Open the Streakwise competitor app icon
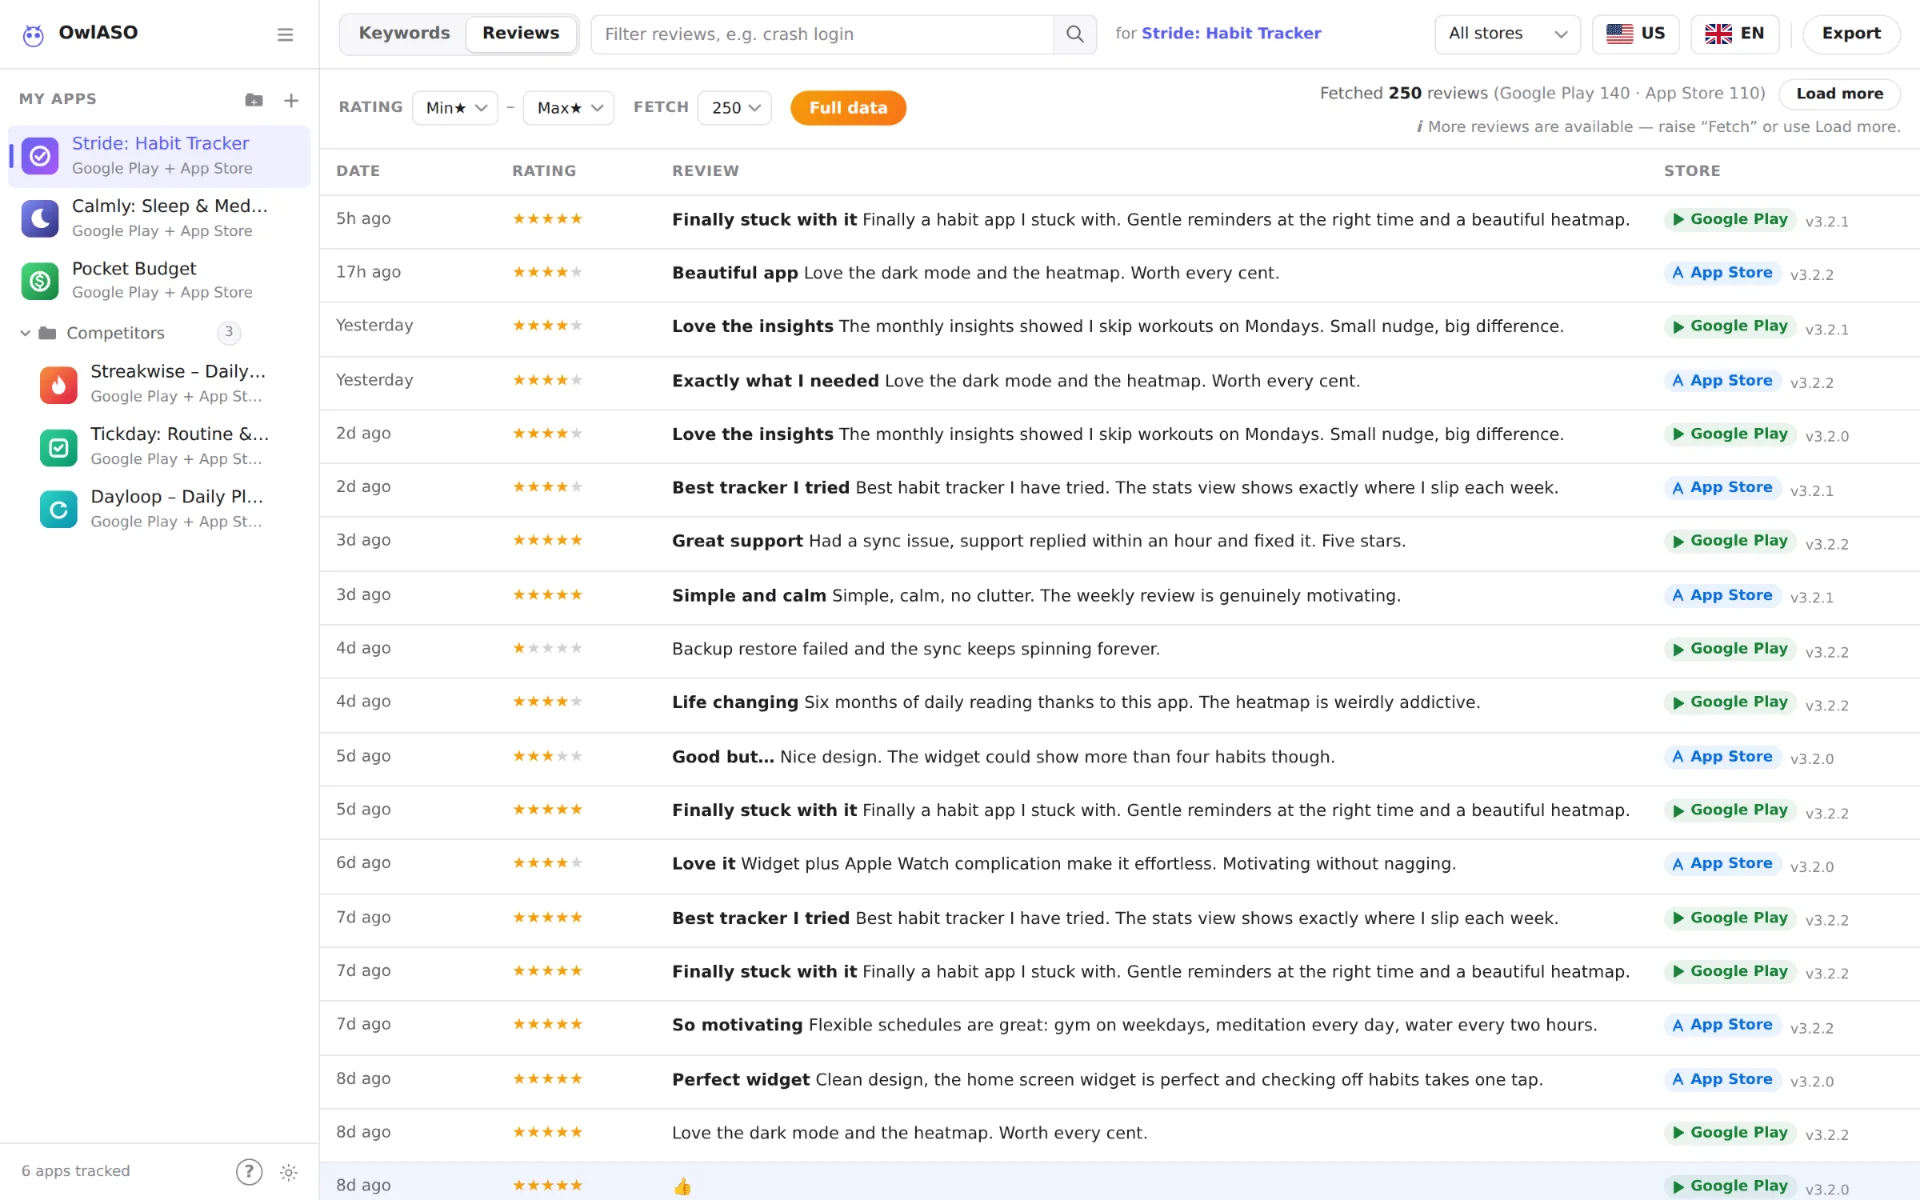 59,384
